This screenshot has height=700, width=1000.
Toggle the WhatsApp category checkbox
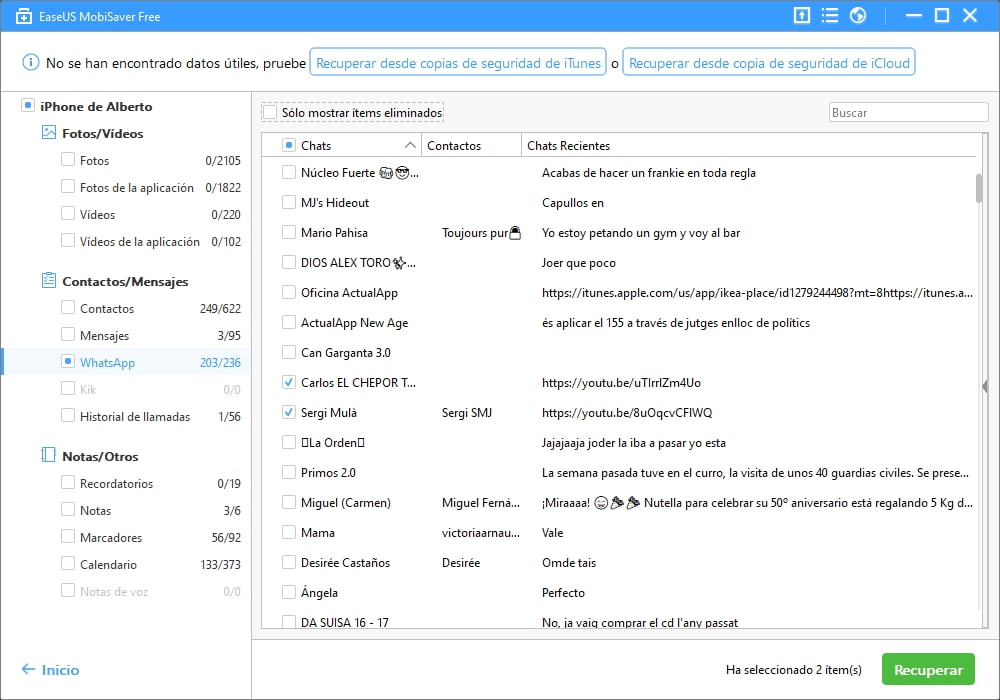point(68,361)
